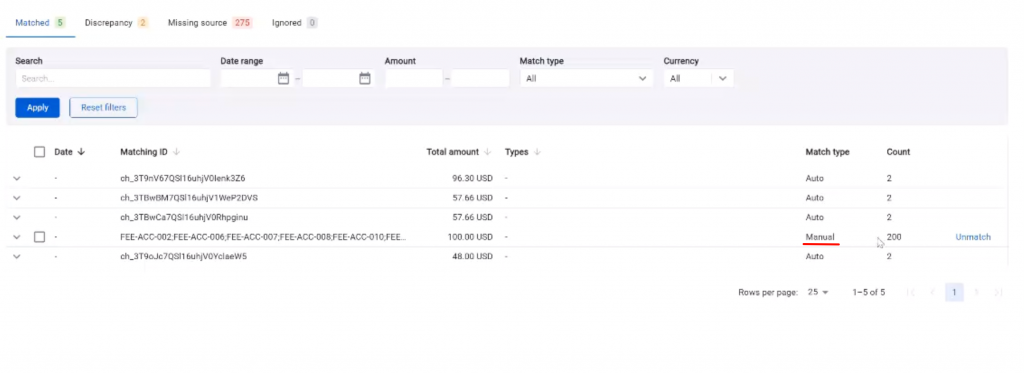
Task: Expand row ch_3T9oJc7QSl16uhjV0YclaeW5
Action: pos(17,257)
